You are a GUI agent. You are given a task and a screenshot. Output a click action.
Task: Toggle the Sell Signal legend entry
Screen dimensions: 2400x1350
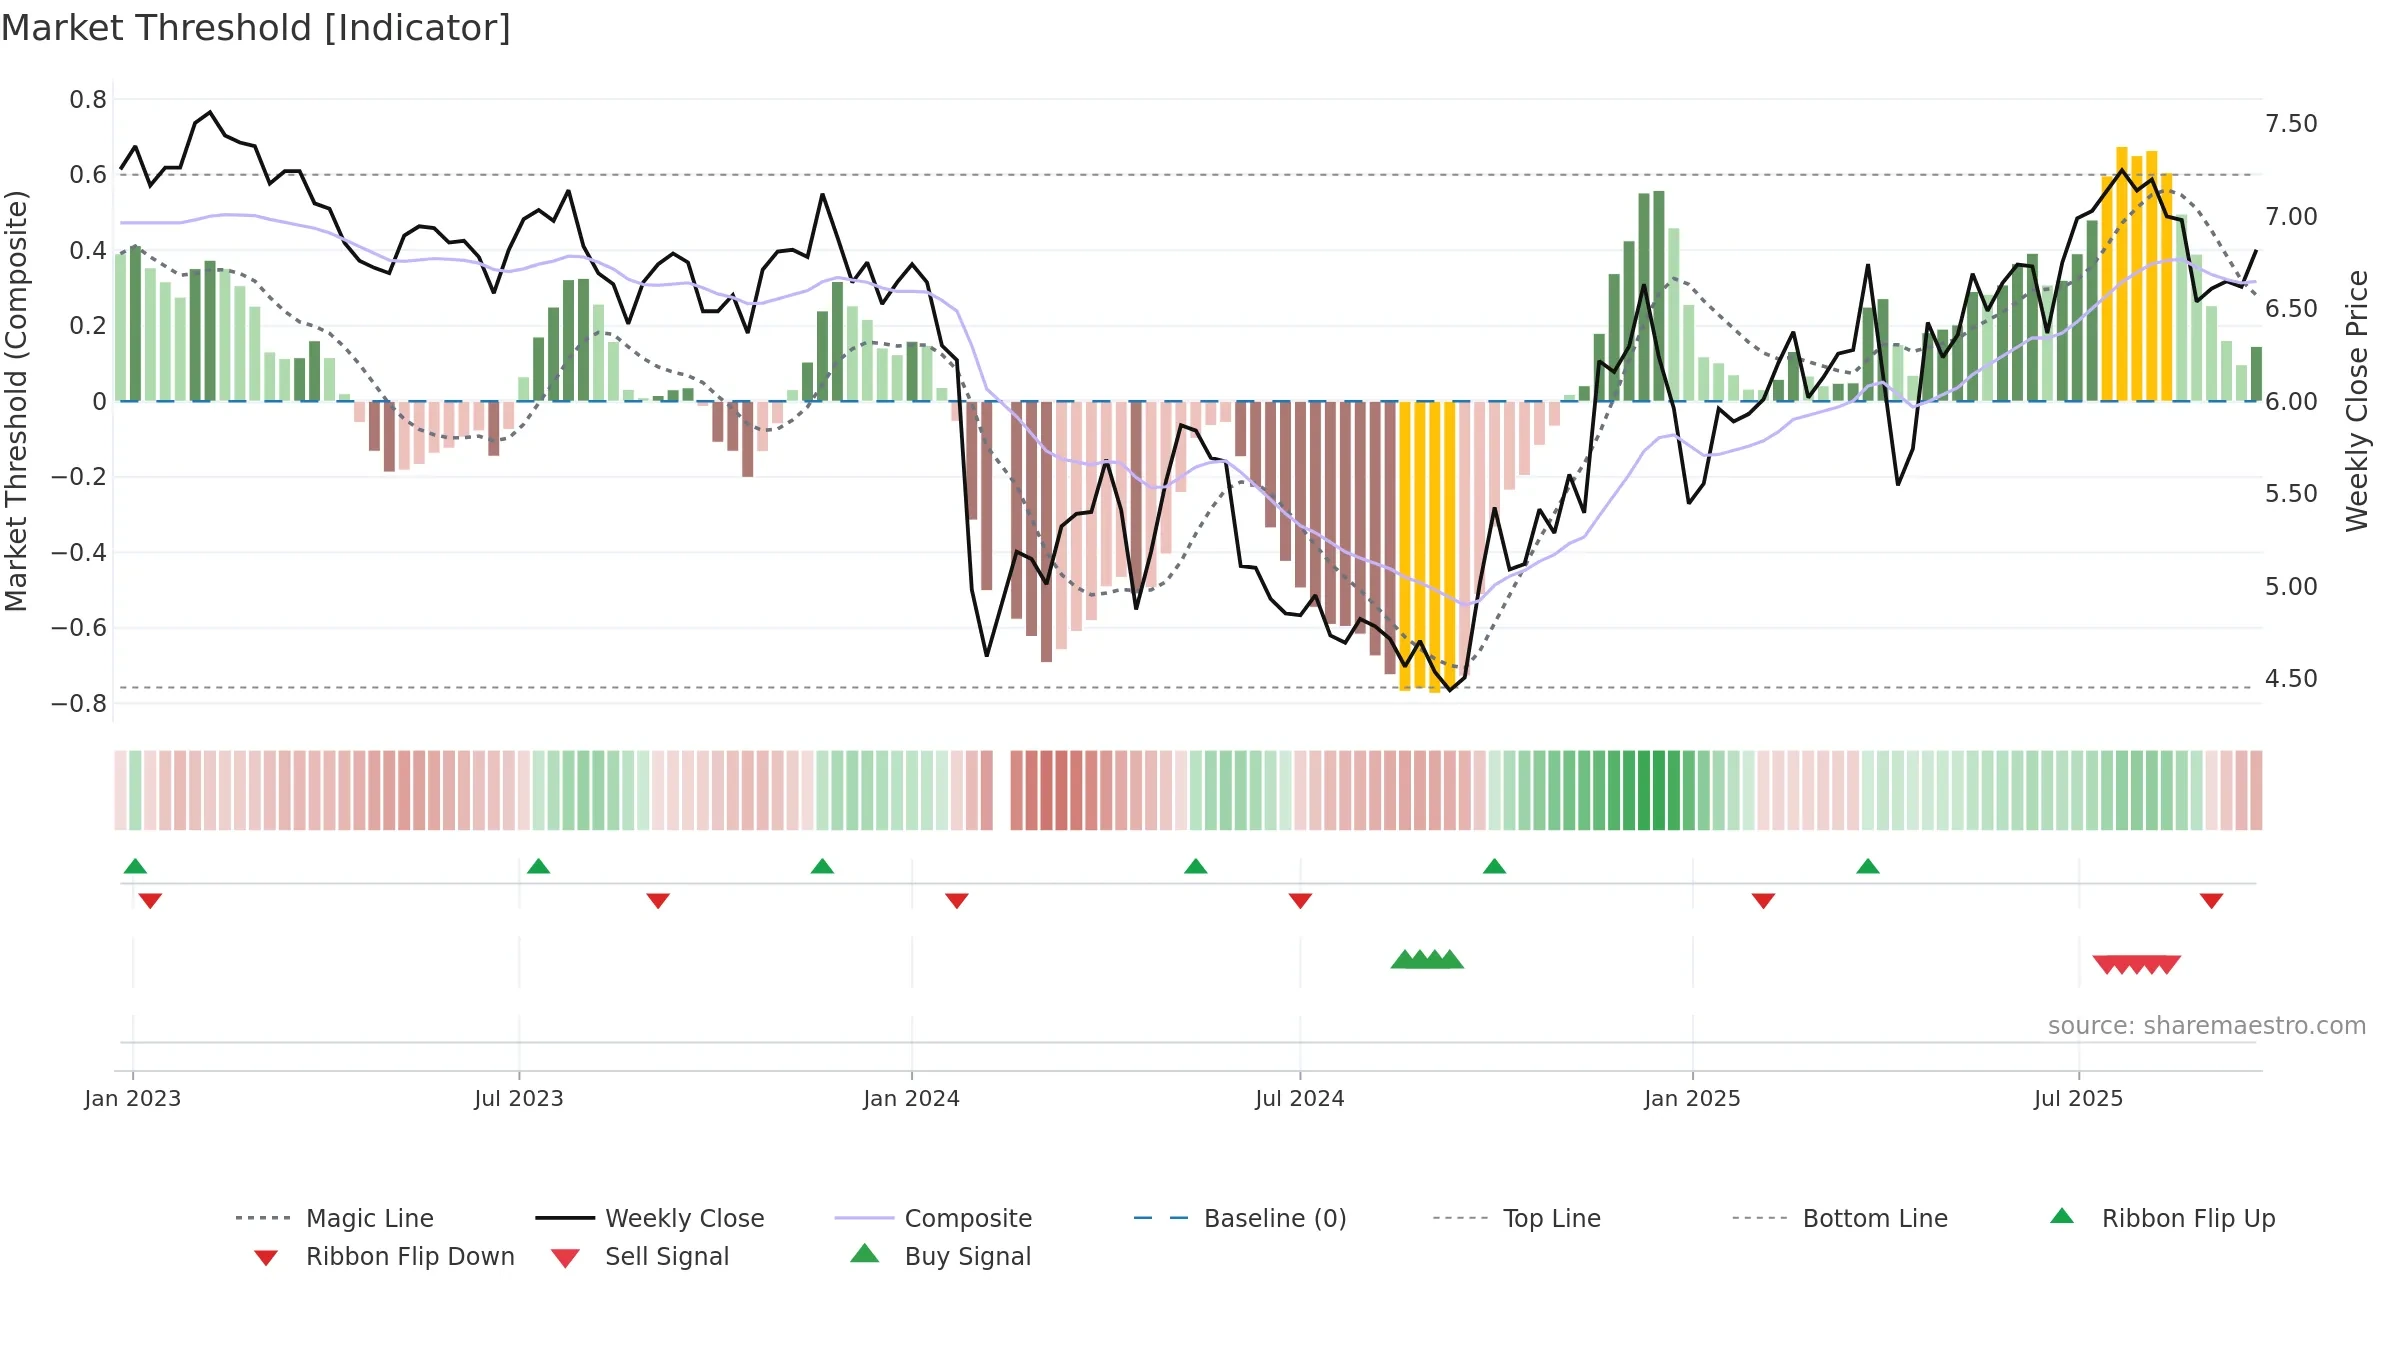[x=640, y=1256]
